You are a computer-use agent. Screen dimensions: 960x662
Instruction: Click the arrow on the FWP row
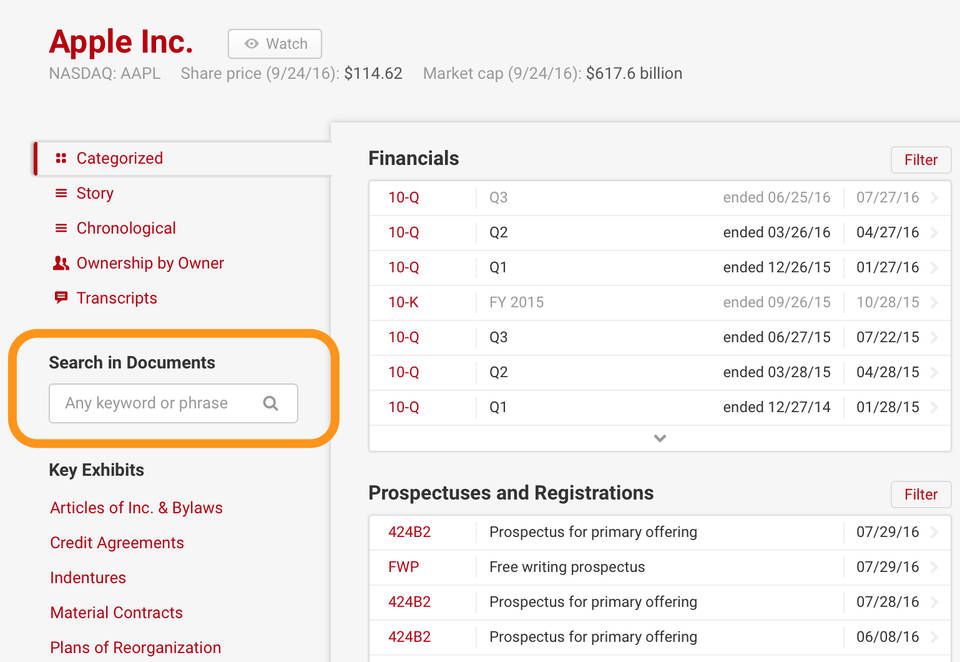pyautogui.click(x=934, y=567)
